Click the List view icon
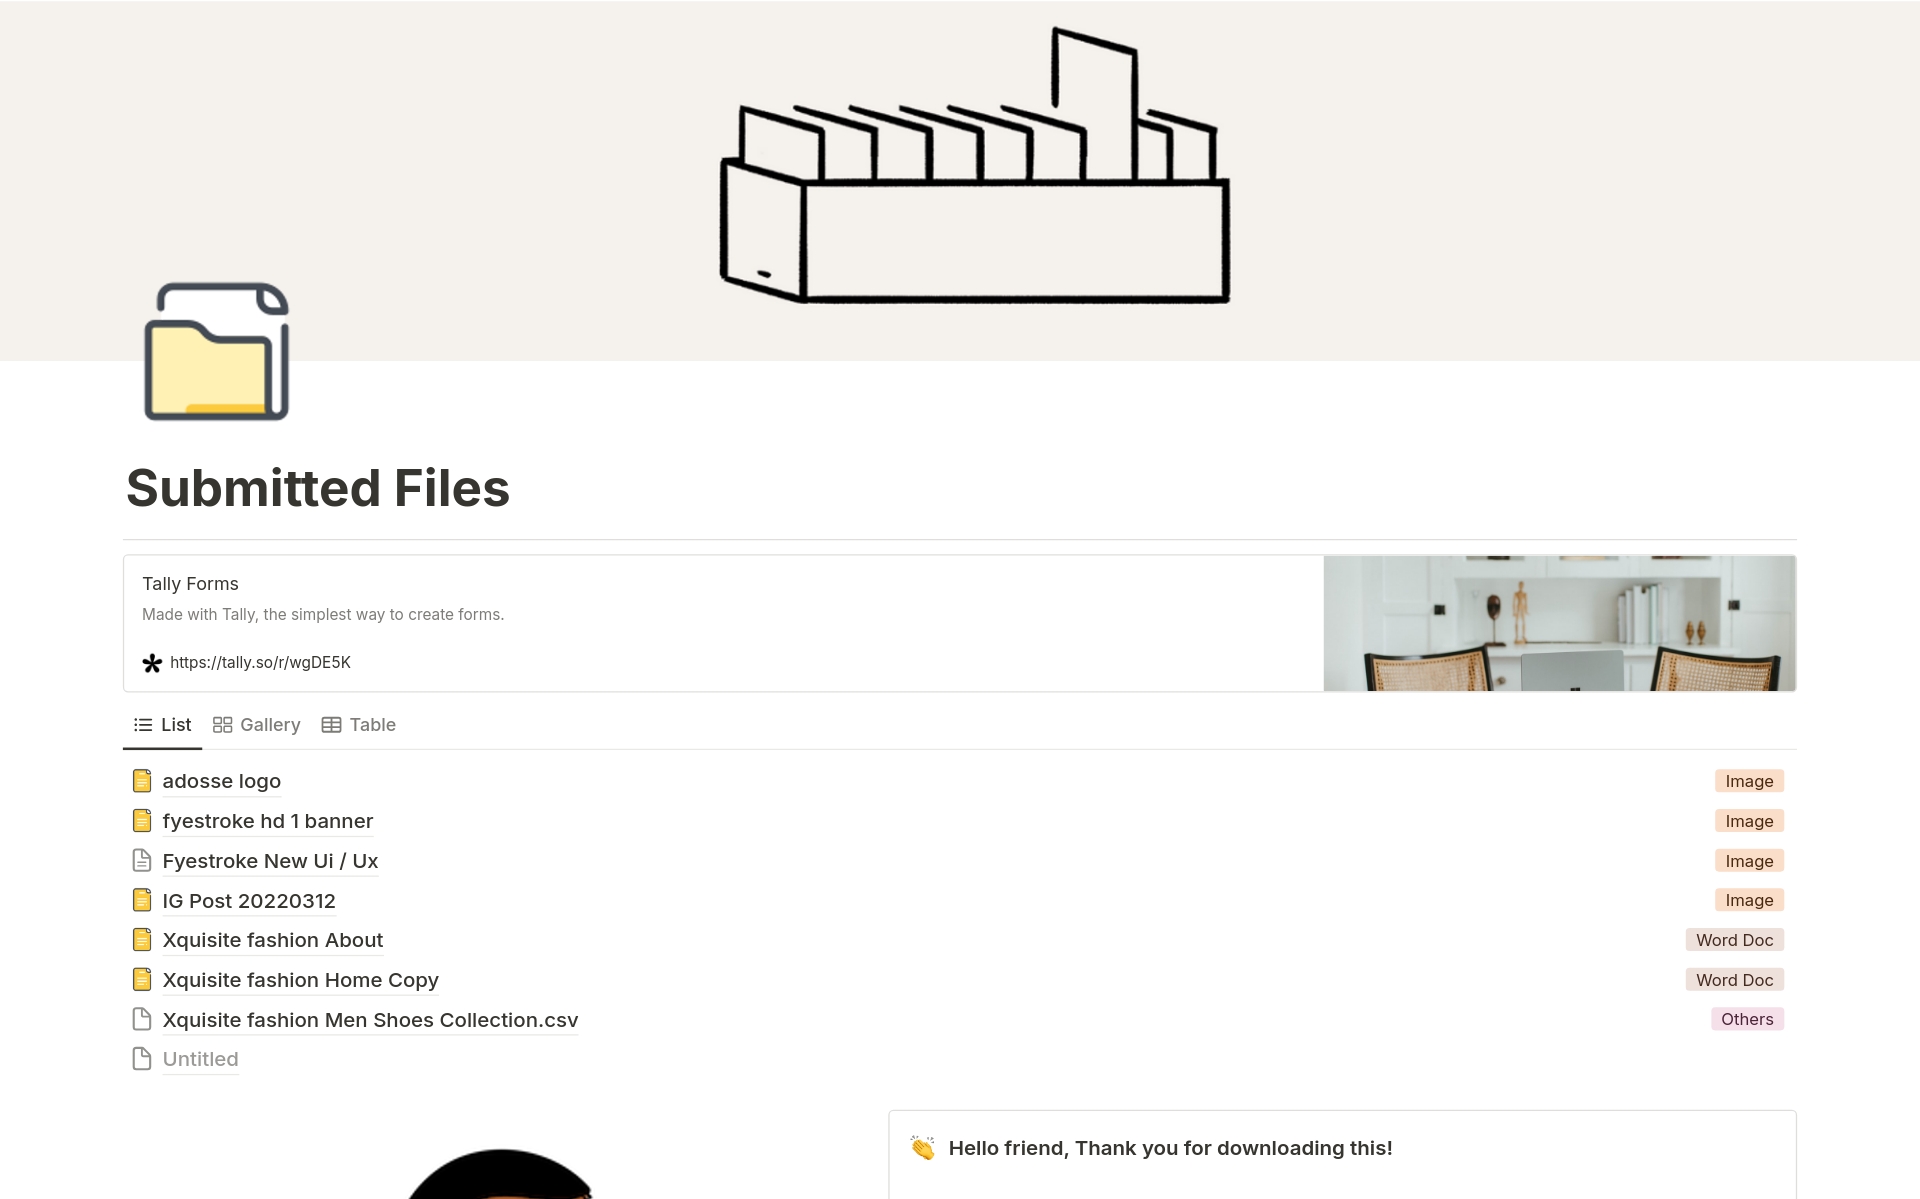Screen dimensions: 1920x1199 142,724
